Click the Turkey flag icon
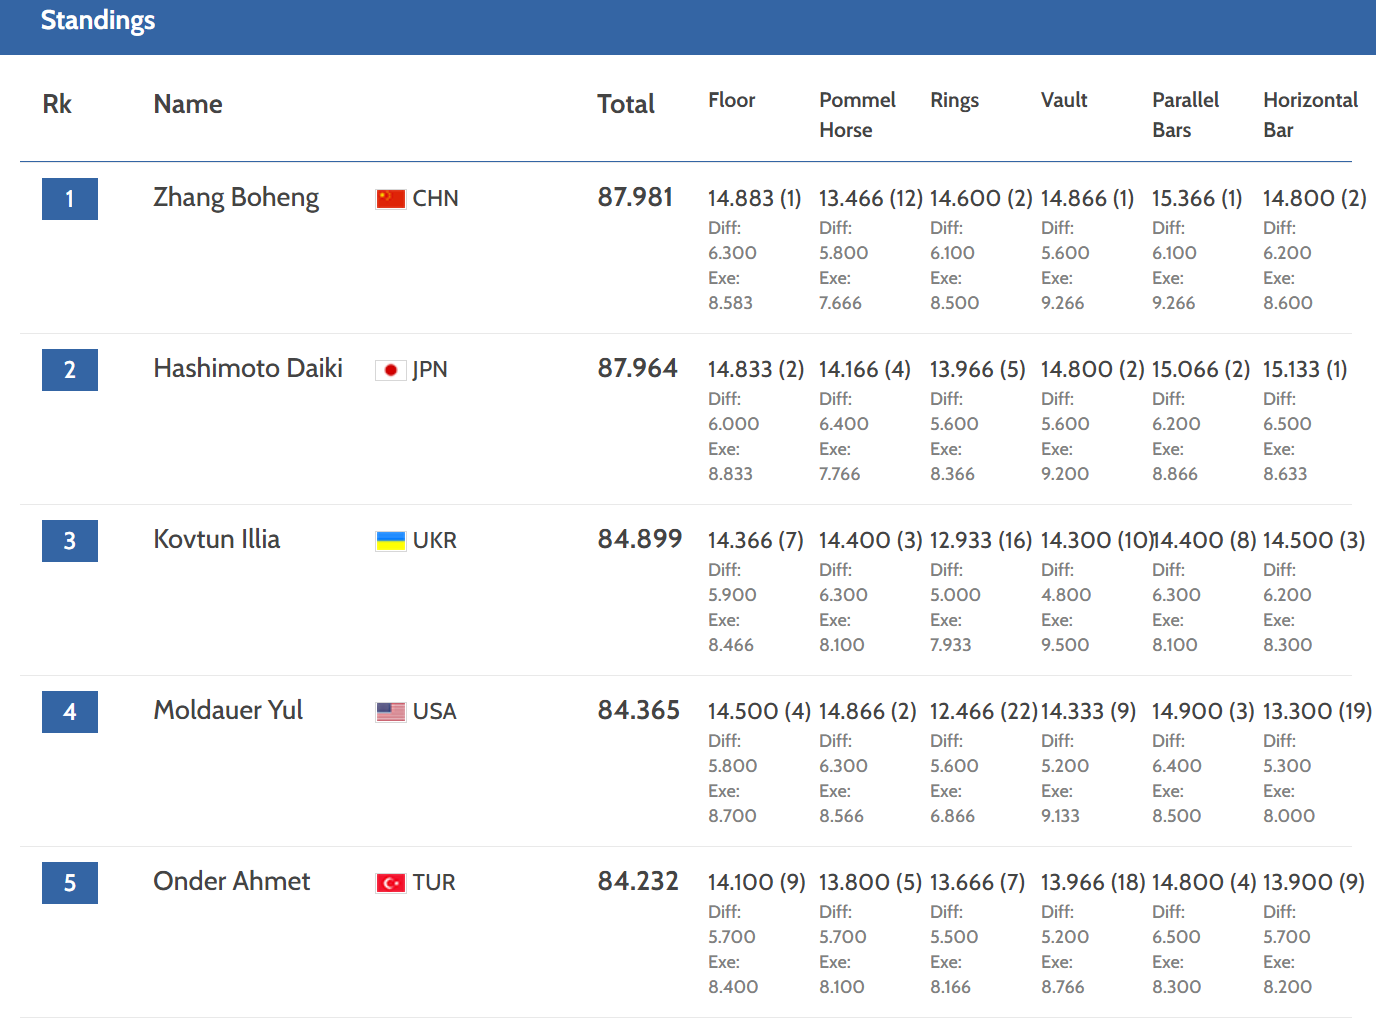1376x1025 pixels. pyautogui.click(x=391, y=883)
